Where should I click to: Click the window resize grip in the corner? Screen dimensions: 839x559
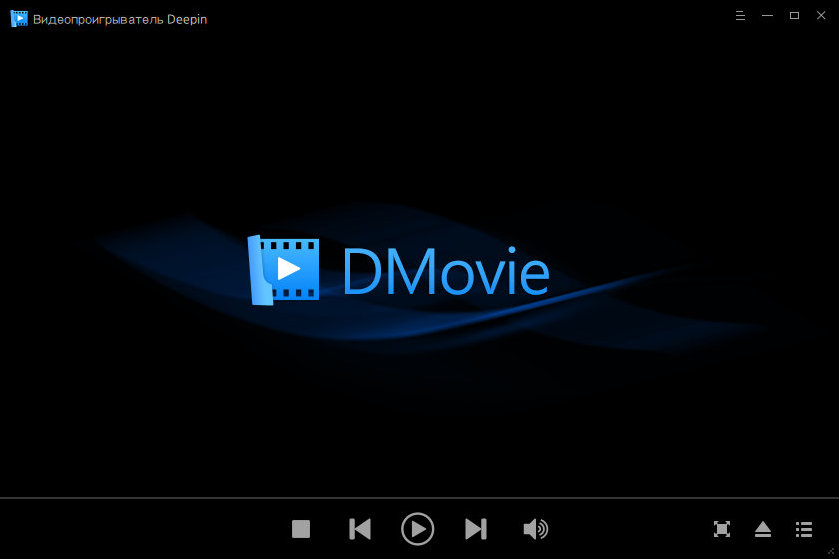coord(832,552)
